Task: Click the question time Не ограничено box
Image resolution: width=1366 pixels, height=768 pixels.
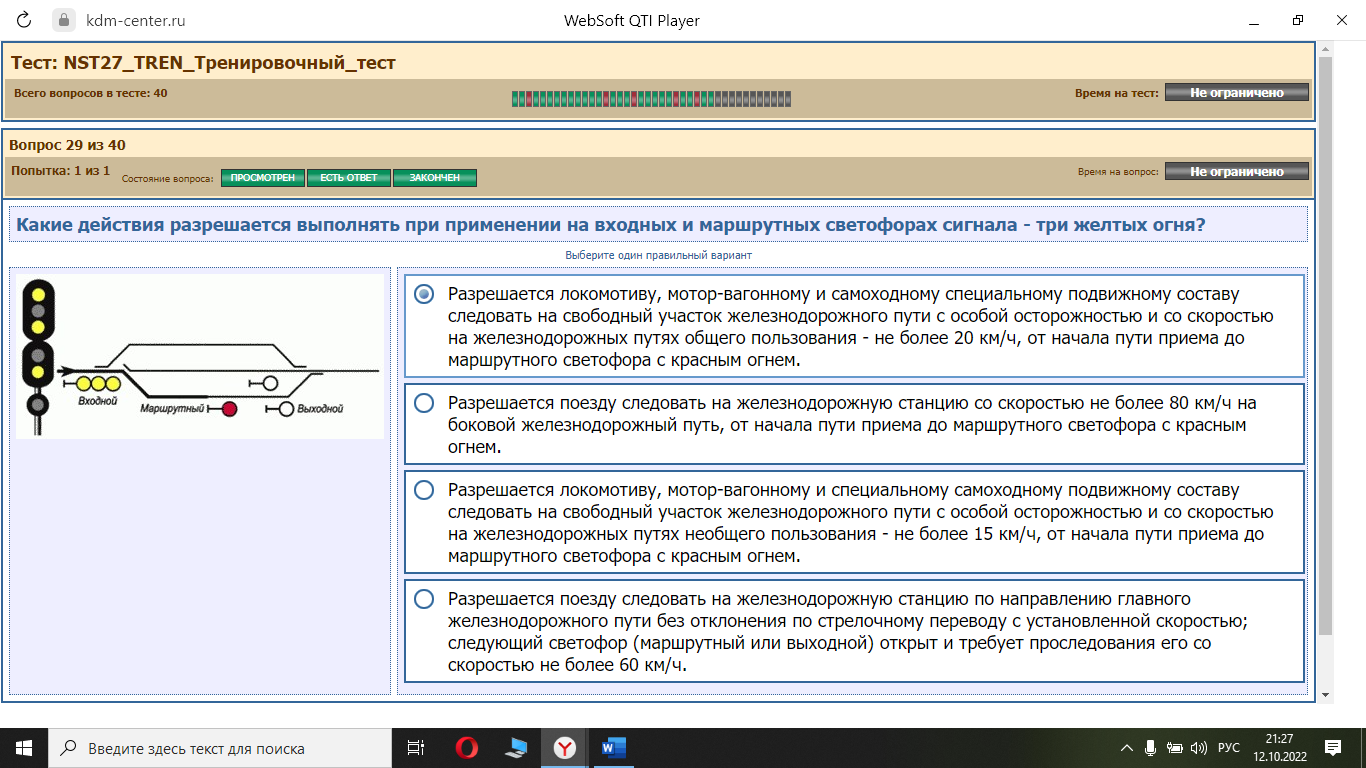Action: tap(1236, 172)
